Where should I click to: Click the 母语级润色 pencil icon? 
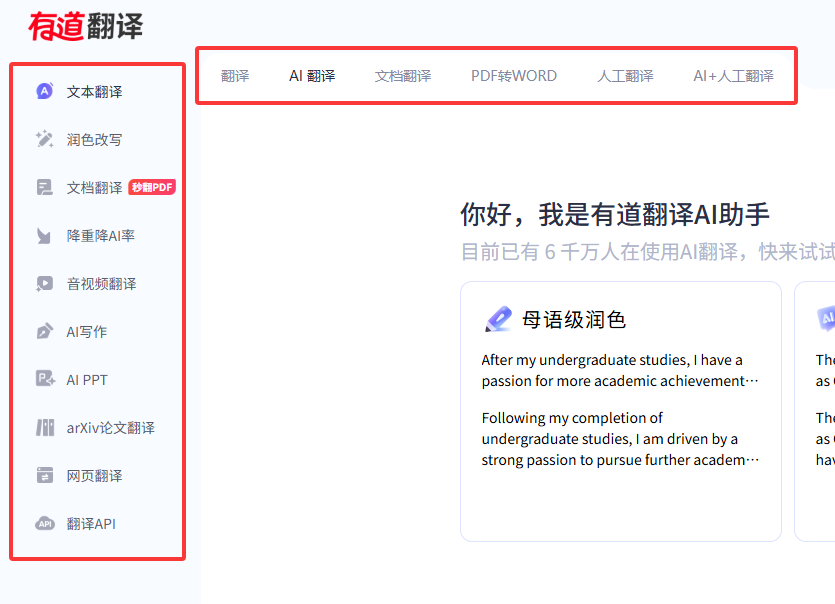click(x=498, y=319)
